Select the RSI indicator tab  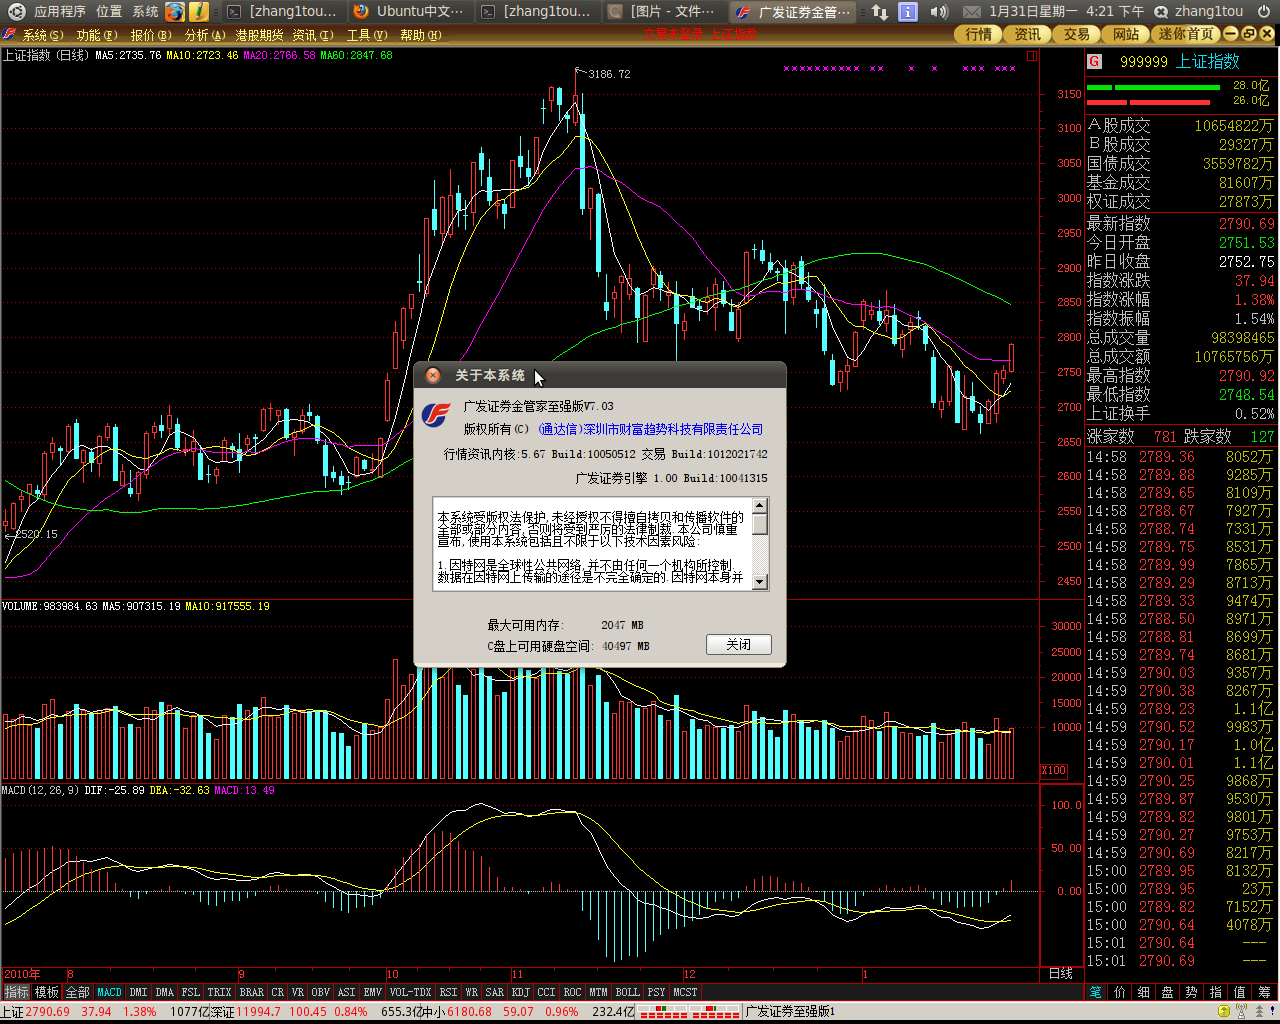449,992
